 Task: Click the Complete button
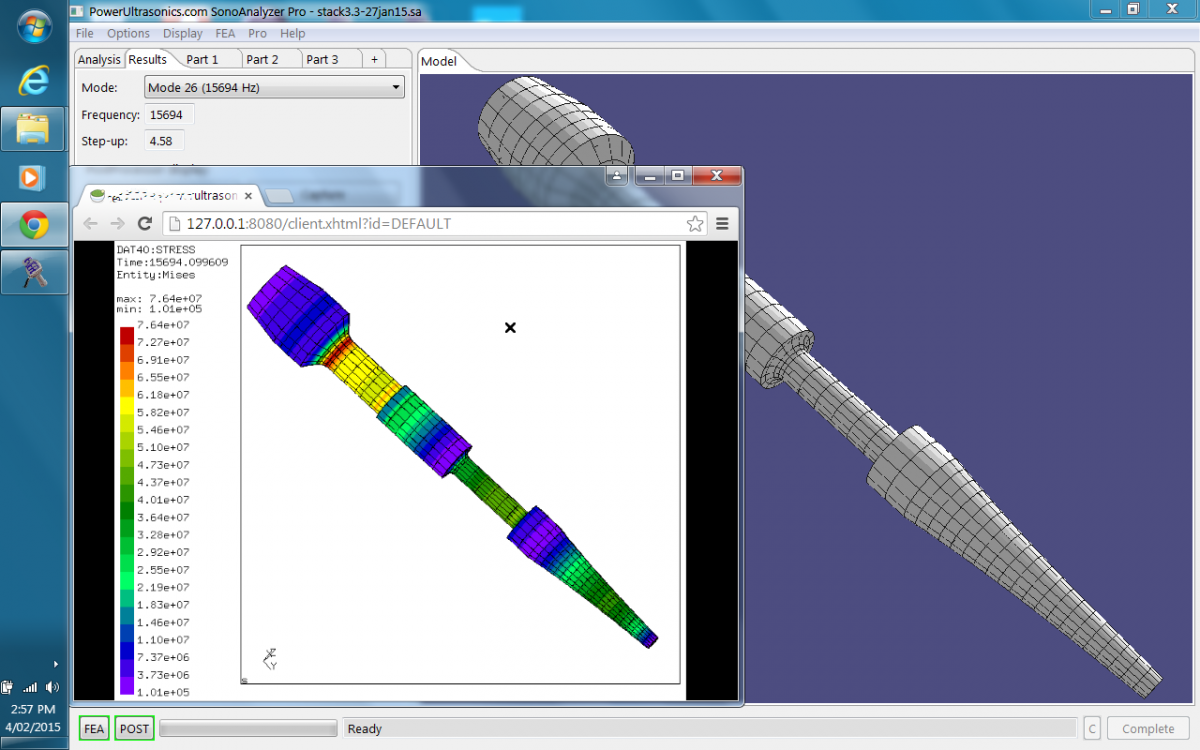(1148, 729)
